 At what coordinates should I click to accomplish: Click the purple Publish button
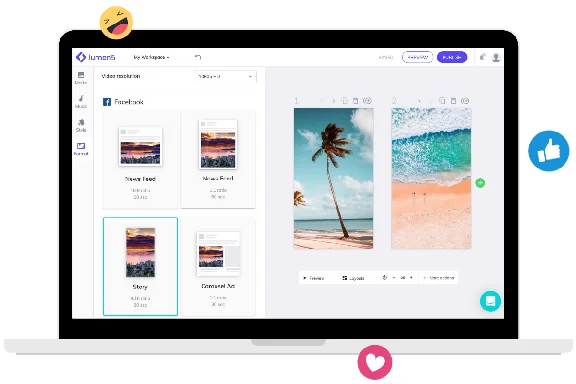tap(452, 57)
